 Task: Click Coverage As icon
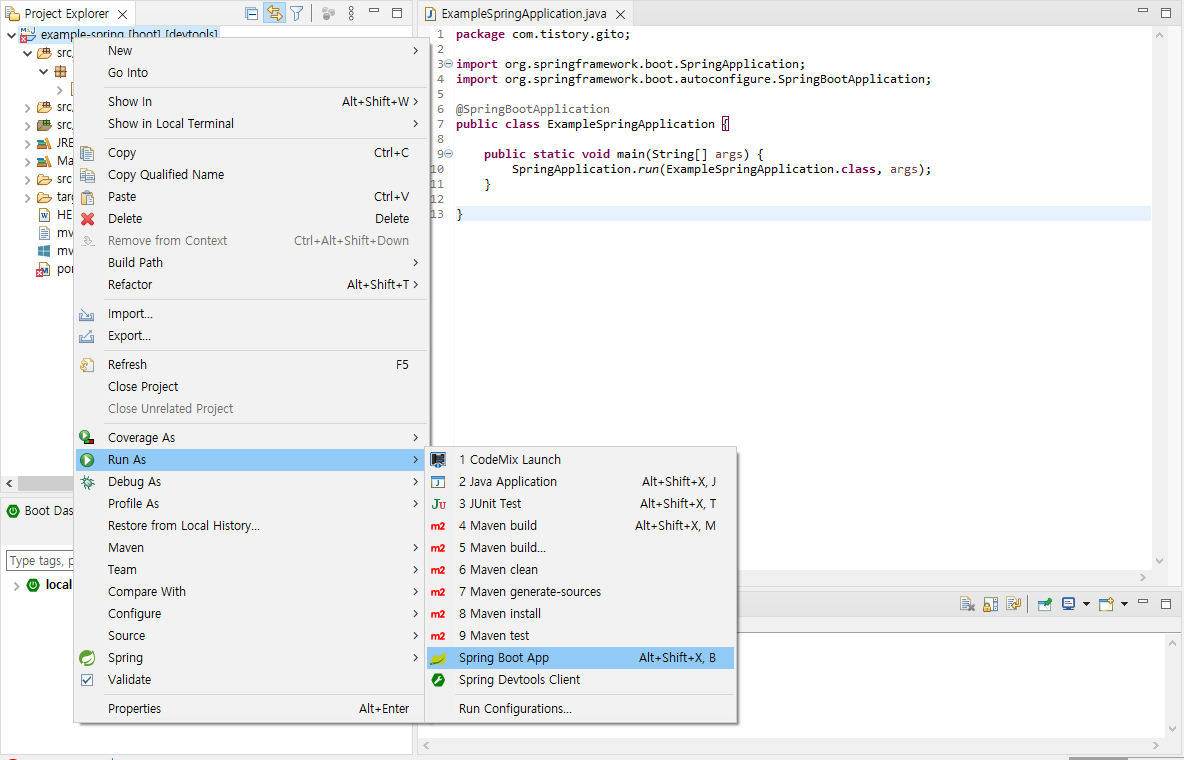tap(87, 437)
